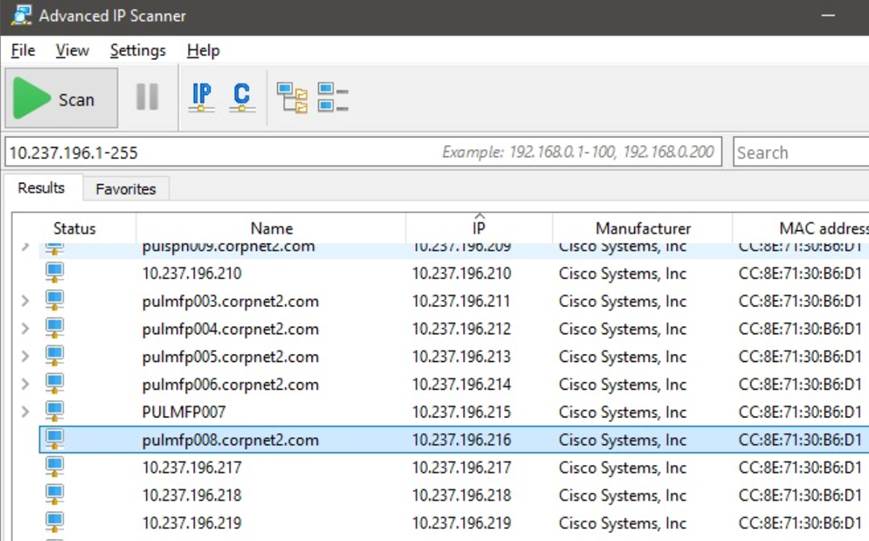
Task: Select the pulmfp008.corpnet2.com name
Action: (x=231, y=440)
